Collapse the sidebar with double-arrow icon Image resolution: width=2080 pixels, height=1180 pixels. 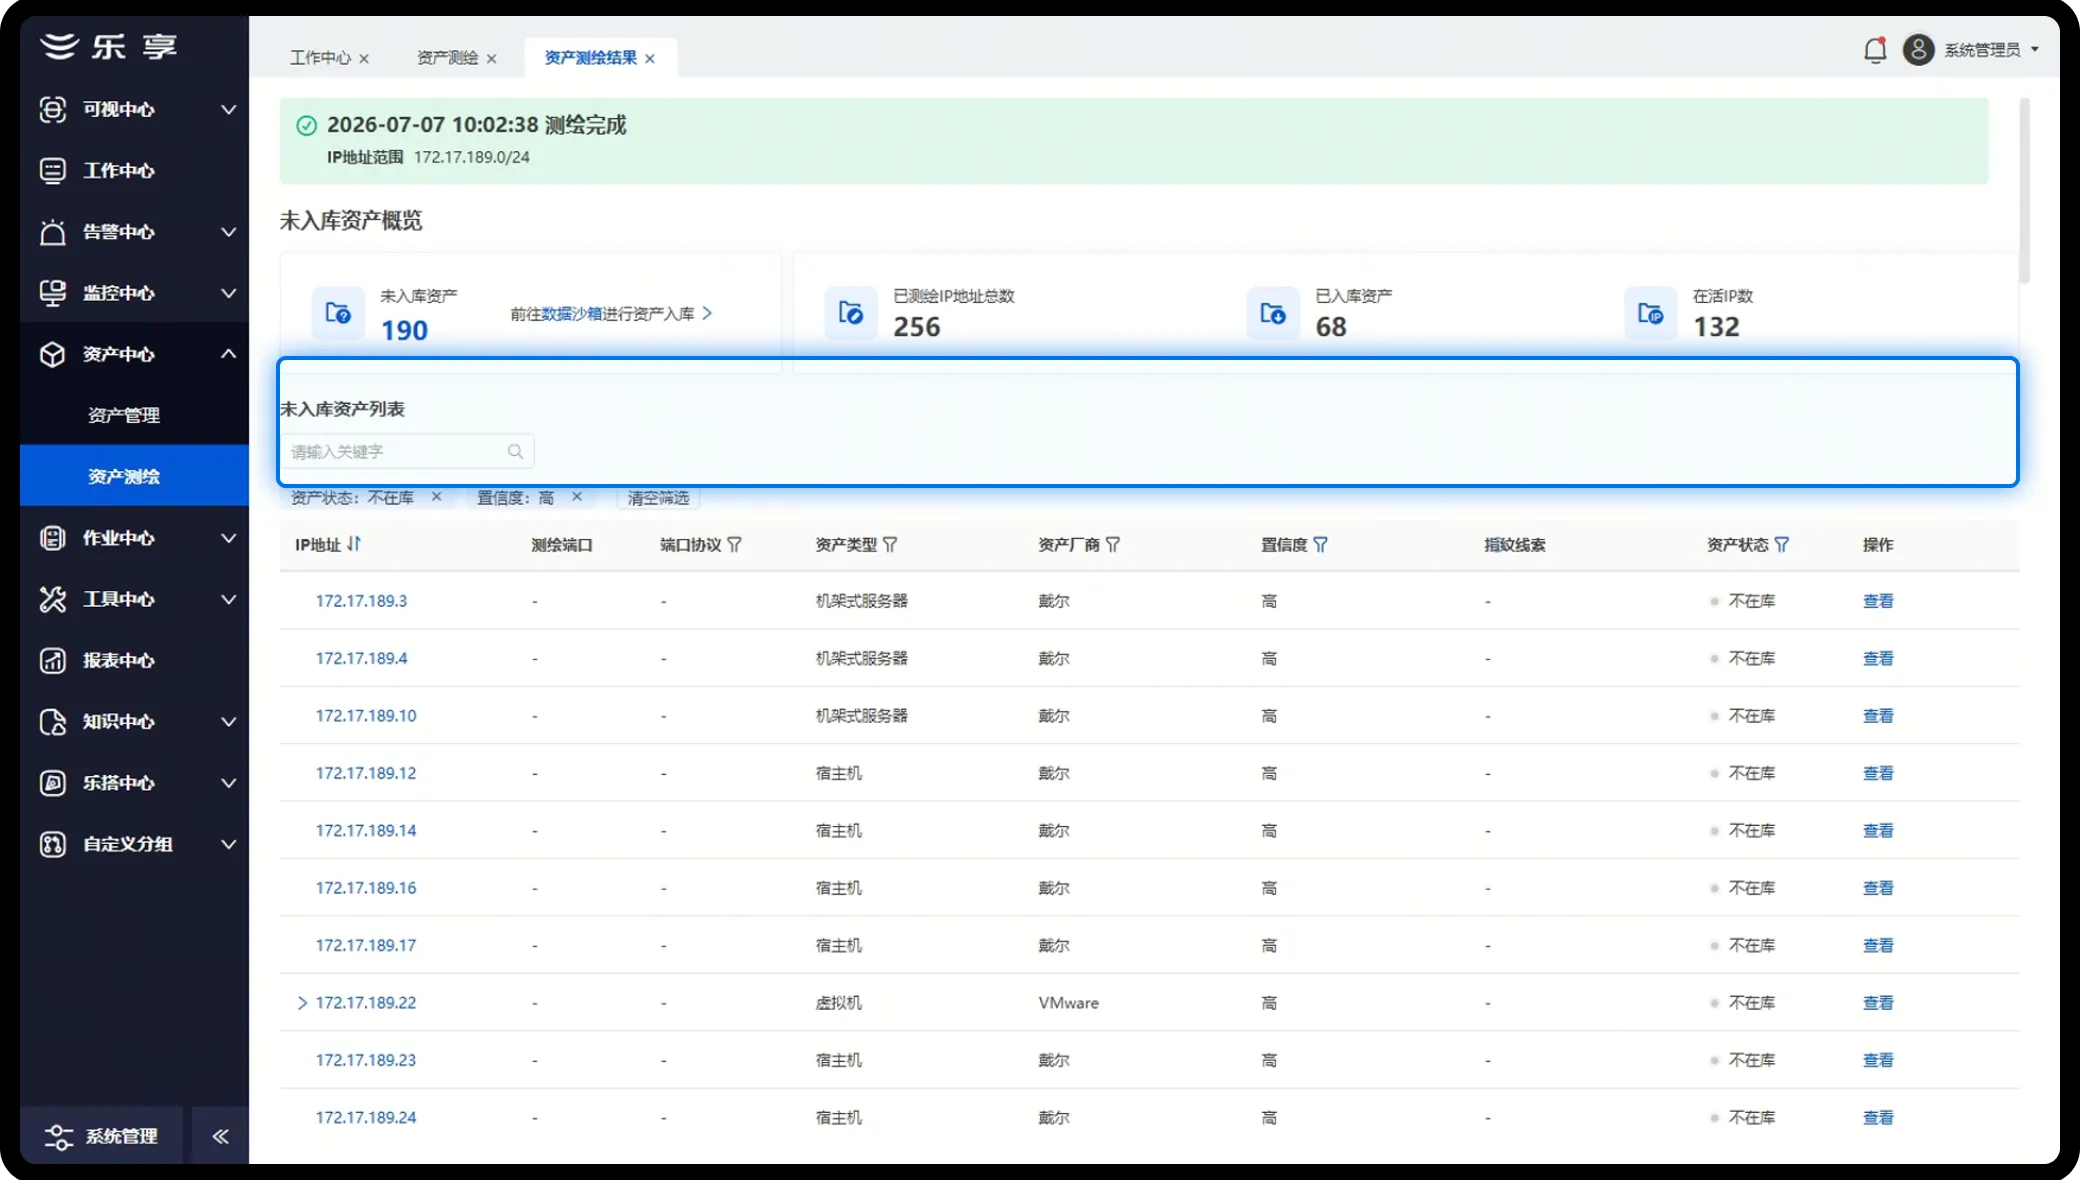click(x=221, y=1136)
